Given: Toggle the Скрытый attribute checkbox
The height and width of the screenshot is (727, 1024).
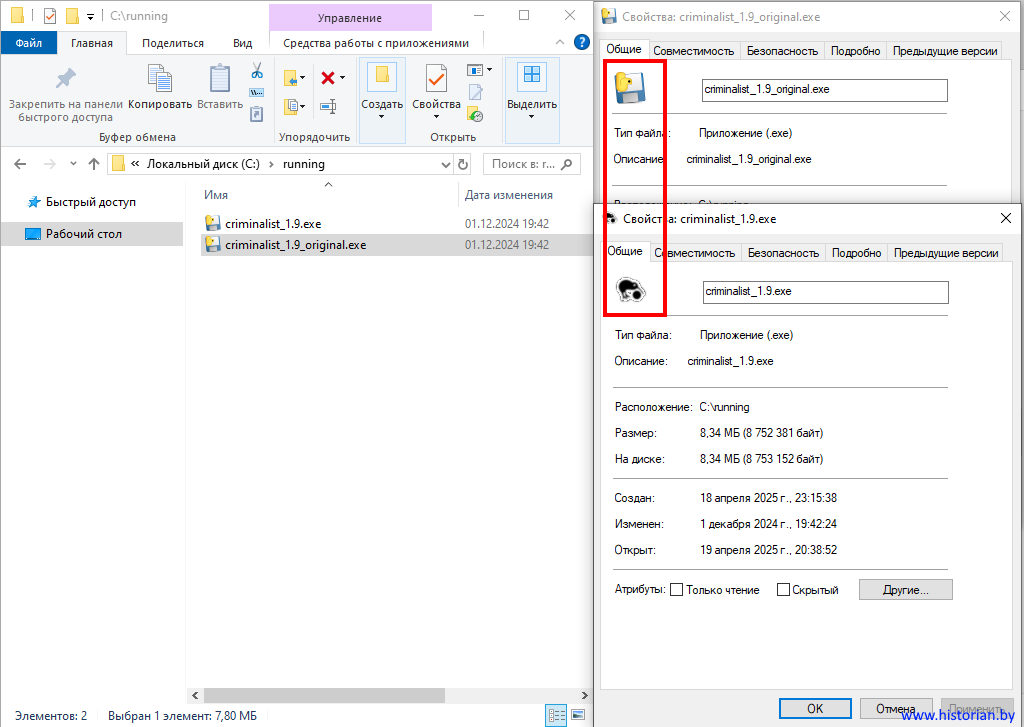Looking at the screenshot, I should click(784, 590).
